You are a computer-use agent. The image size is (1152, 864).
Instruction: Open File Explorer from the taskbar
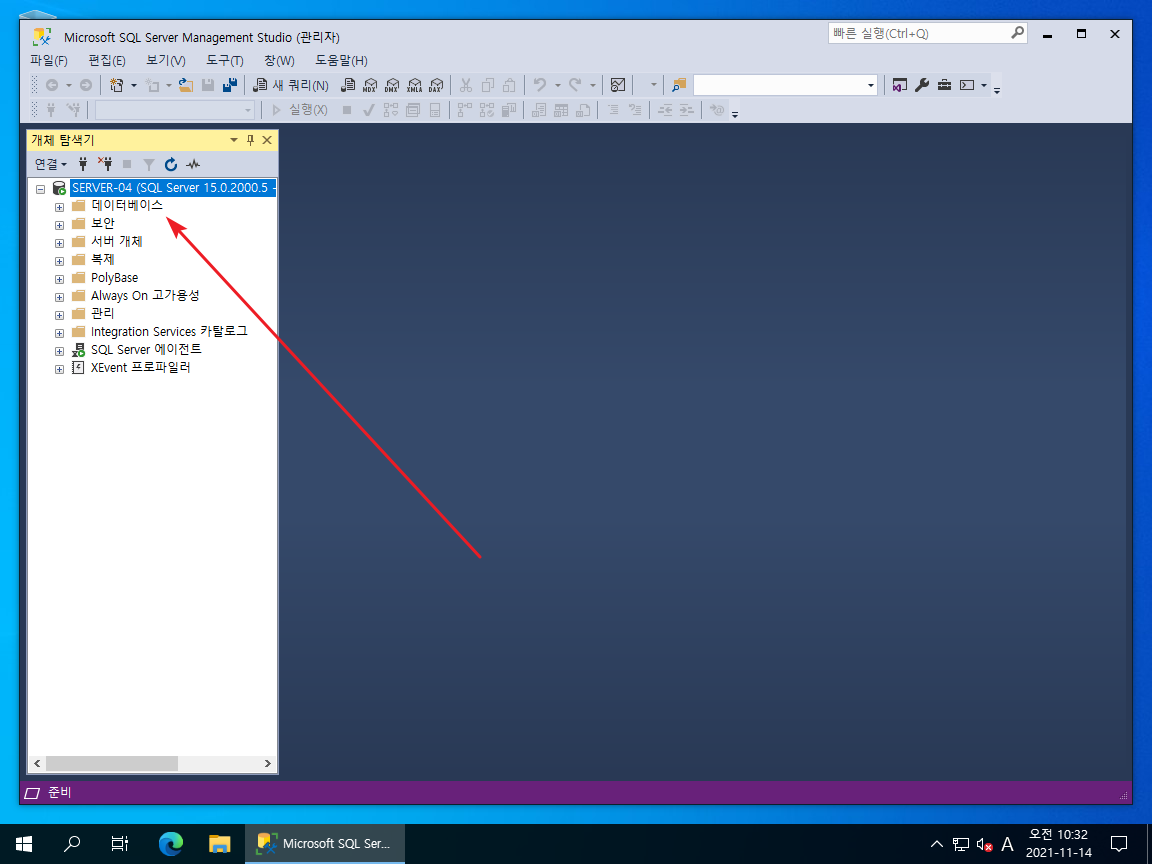[219, 843]
